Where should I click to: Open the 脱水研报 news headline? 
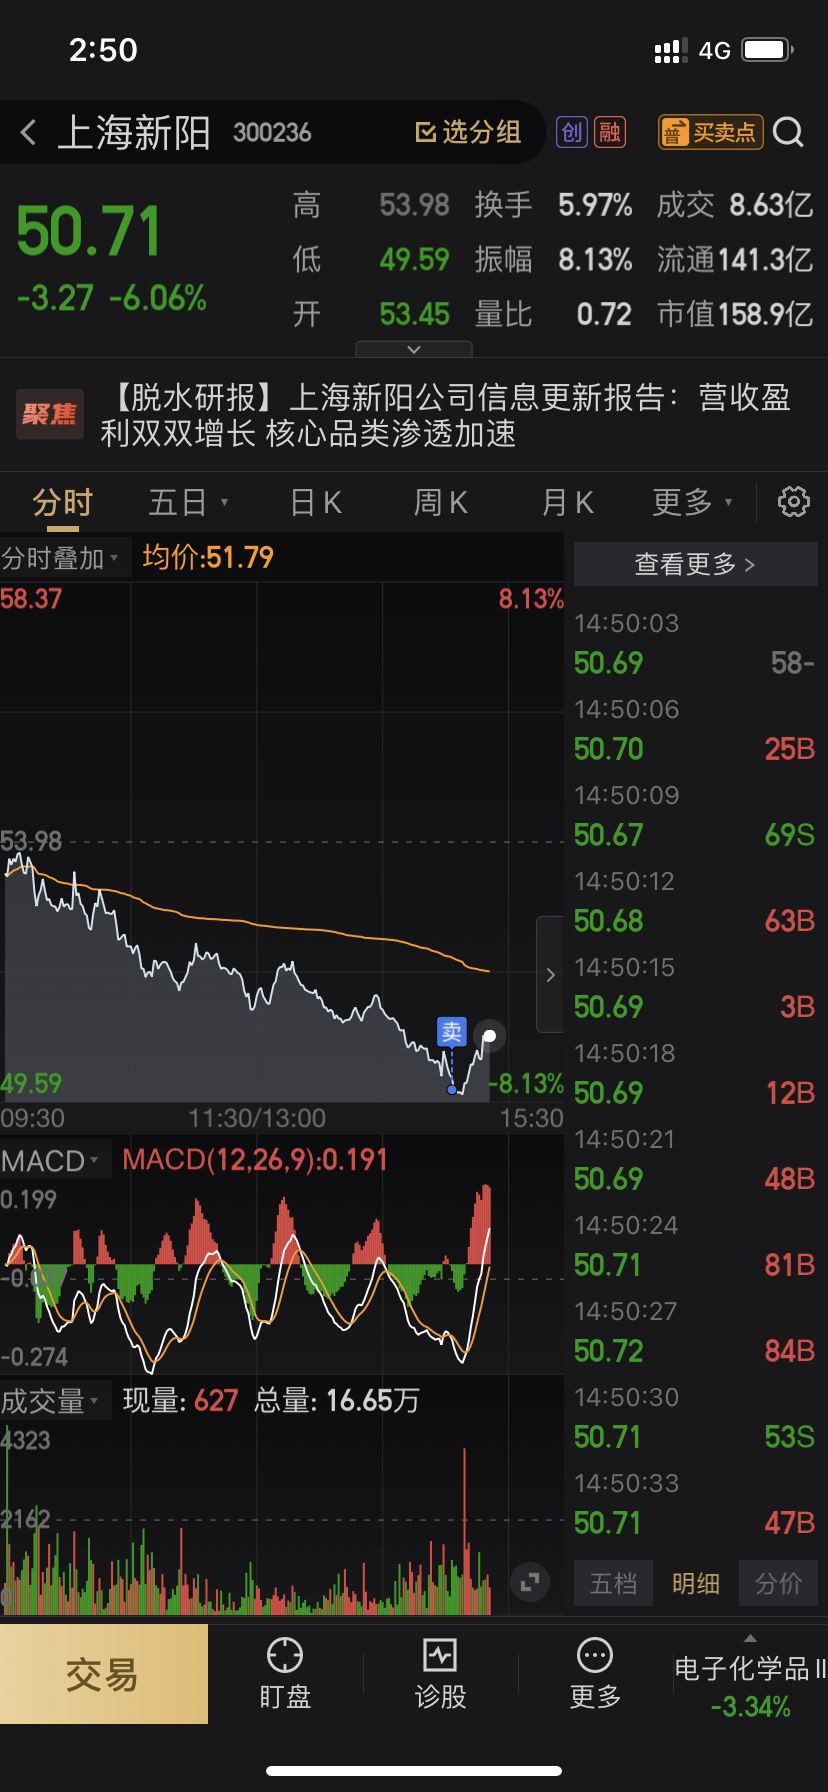pos(445,415)
